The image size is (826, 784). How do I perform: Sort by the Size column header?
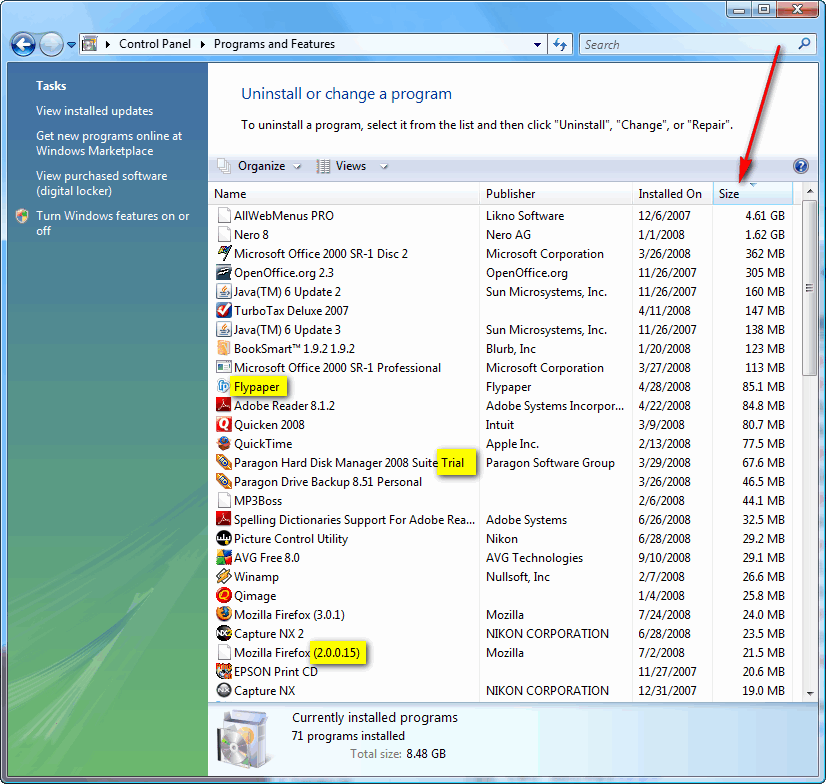click(x=753, y=194)
